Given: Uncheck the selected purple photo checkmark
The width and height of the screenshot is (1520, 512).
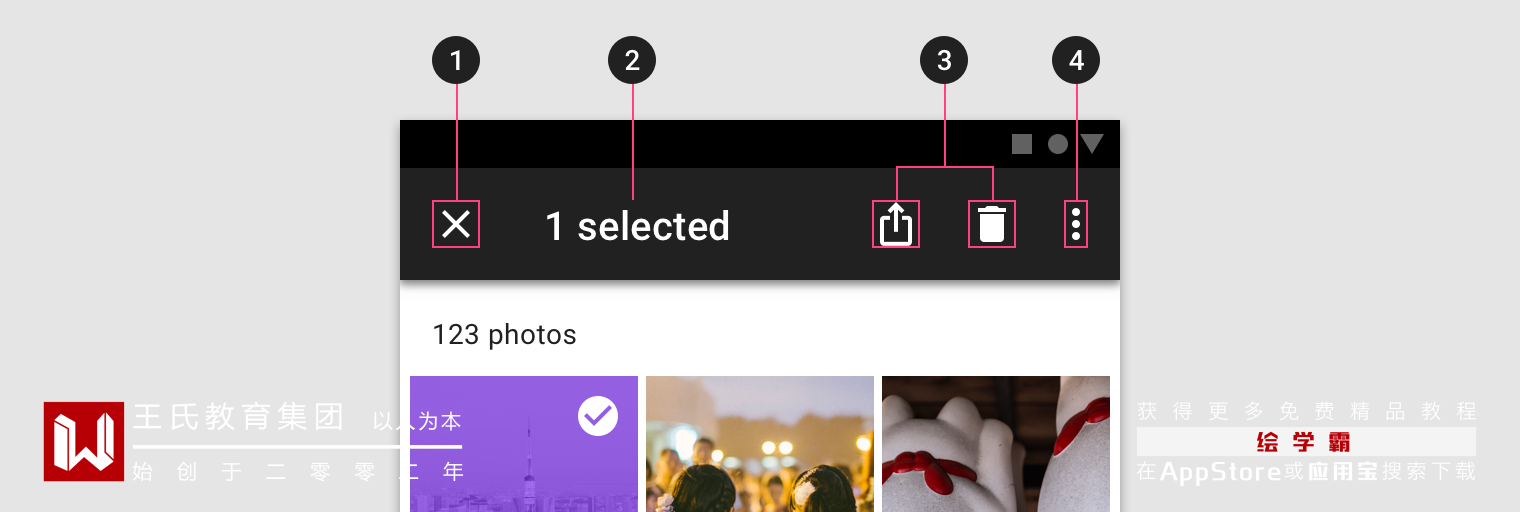Looking at the screenshot, I should pos(598,416).
